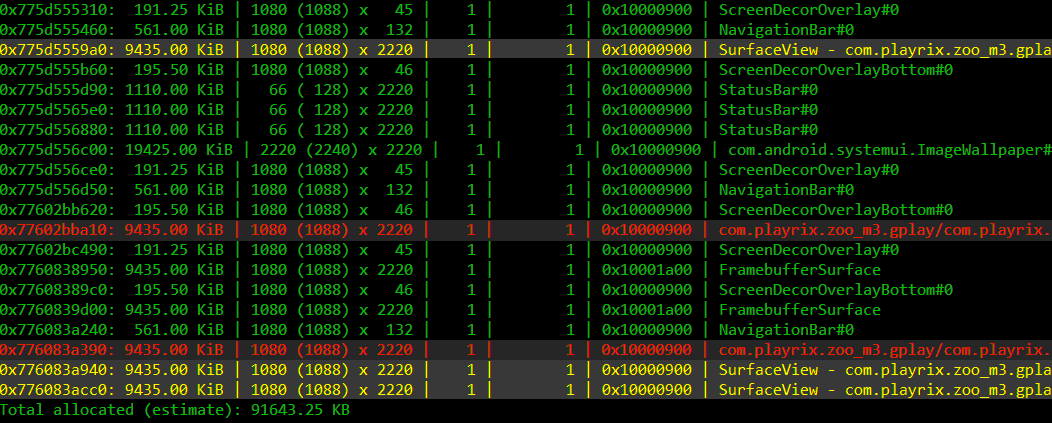Select highlighted address 0x775d5559a0

pos(57,50)
